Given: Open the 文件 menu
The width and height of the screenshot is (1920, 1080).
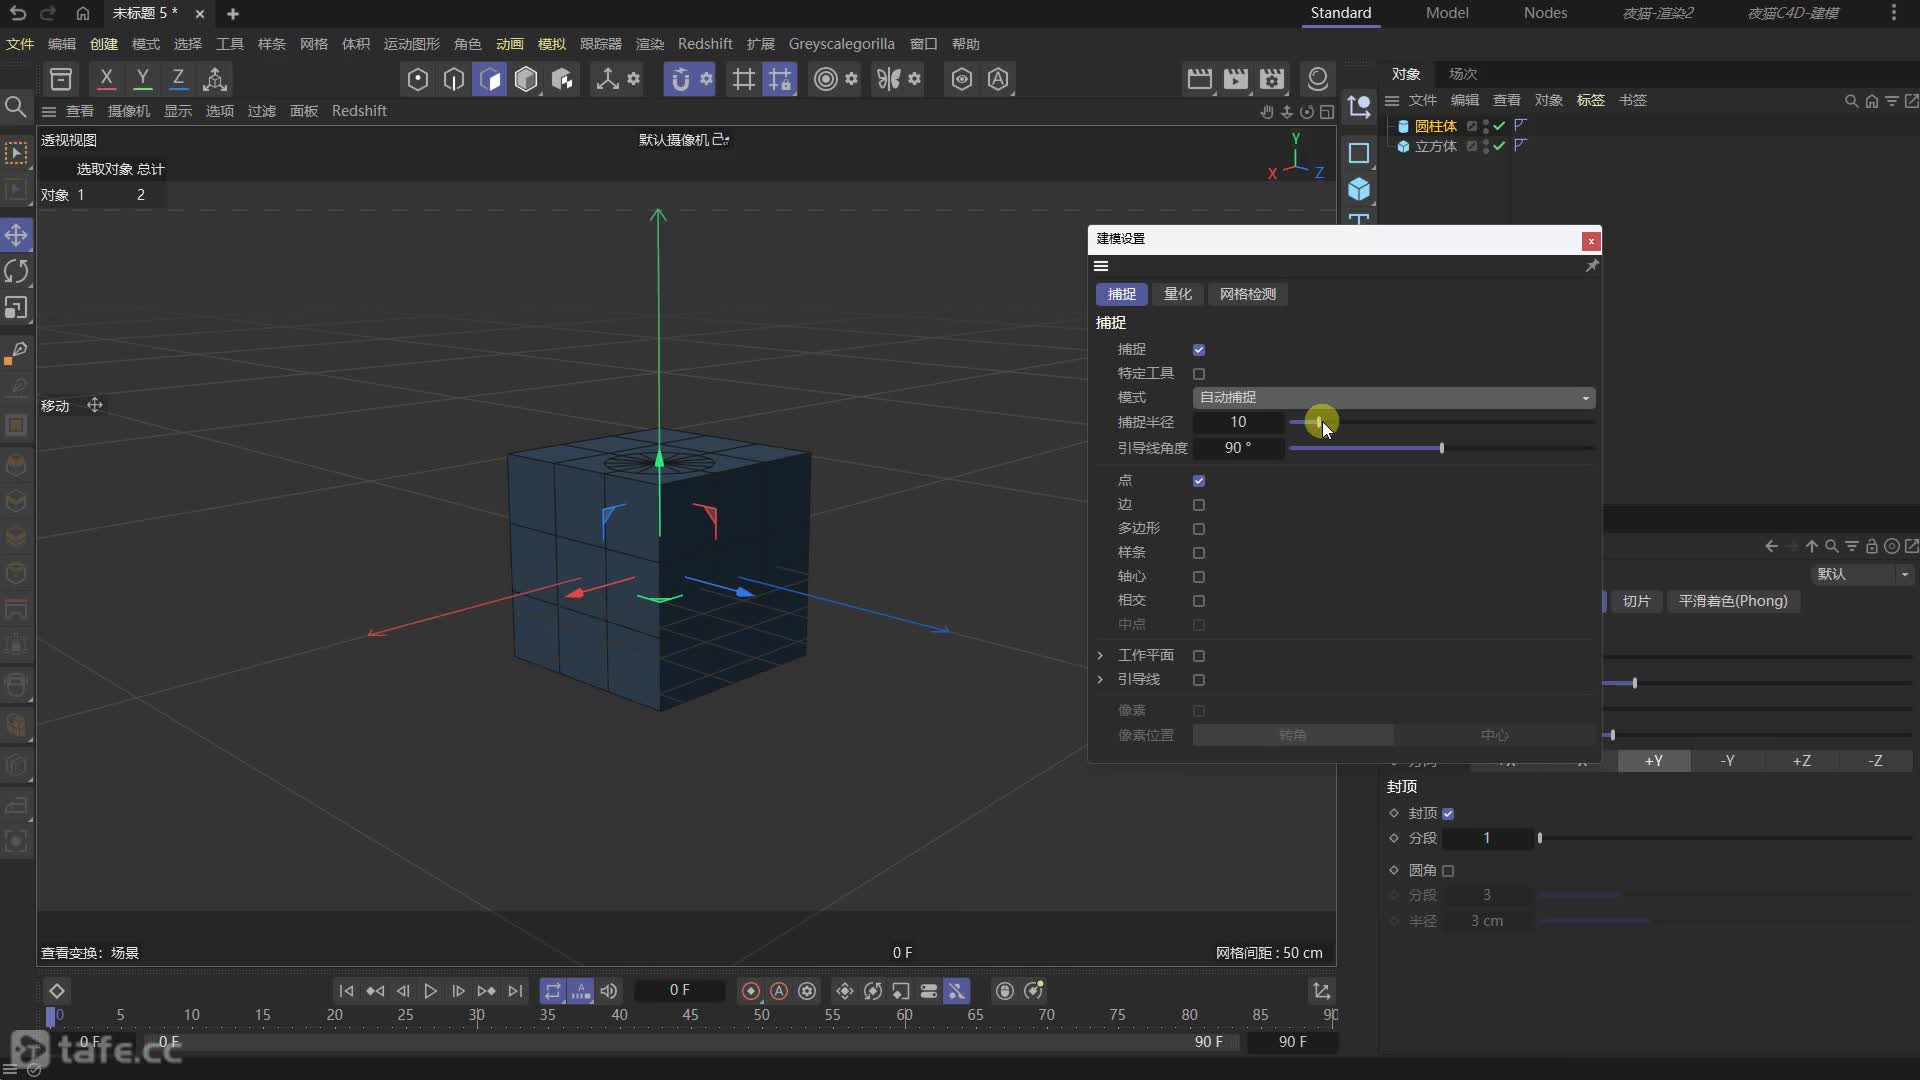Looking at the screenshot, I should [20, 44].
